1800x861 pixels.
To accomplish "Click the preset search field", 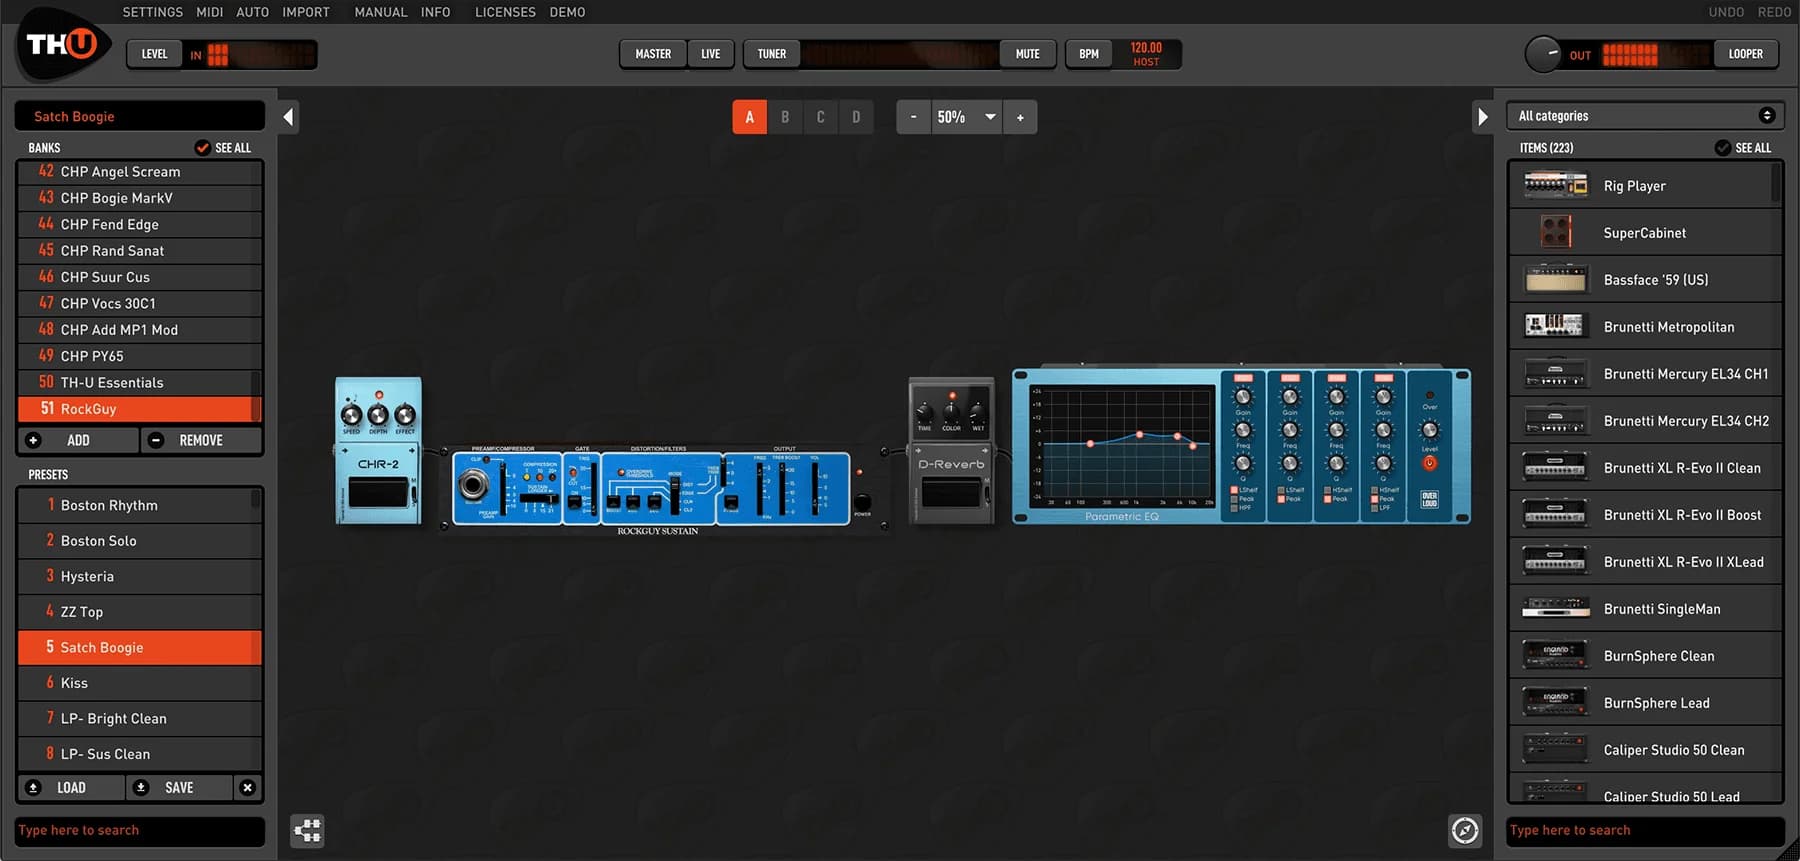I will coord(140,830).
